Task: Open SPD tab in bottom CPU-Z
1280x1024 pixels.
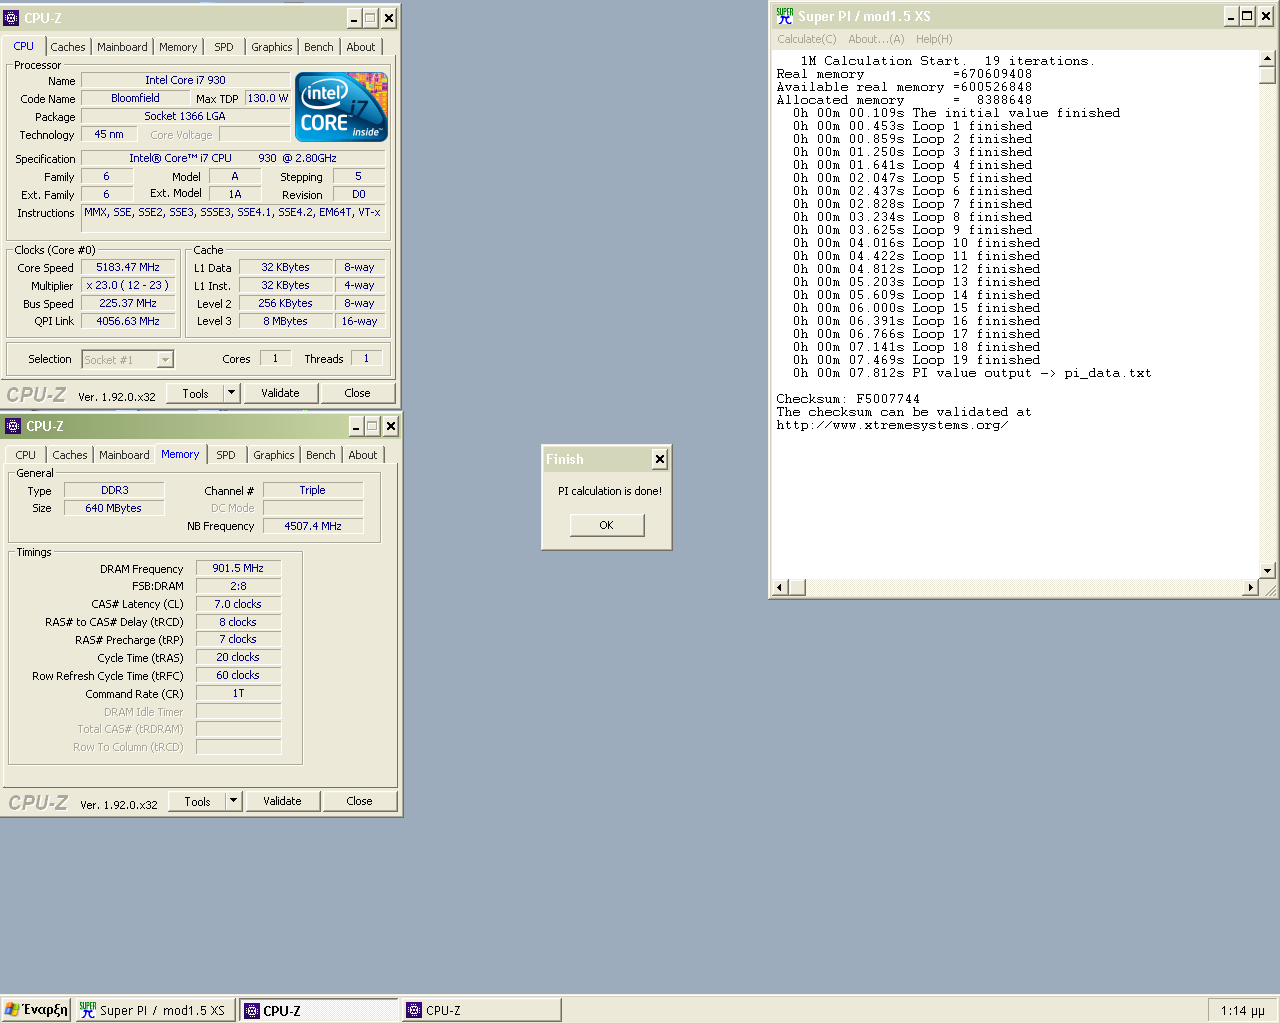Action: point(226,455)
